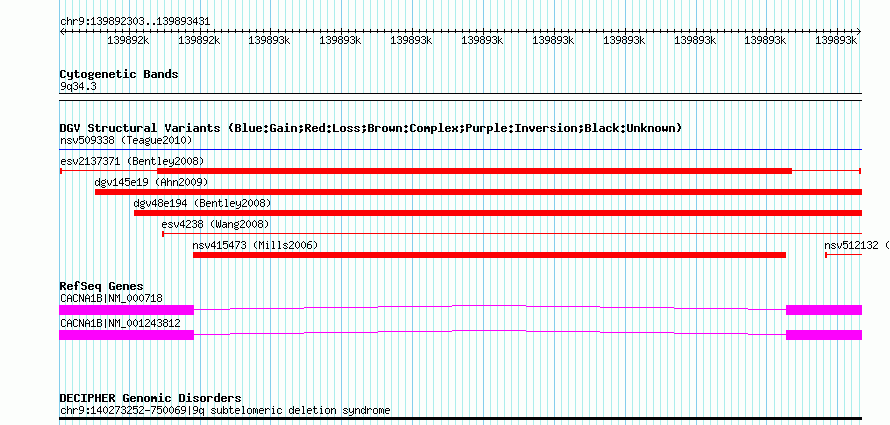Click the thick red bar of esv2137371

tap(475, 171)
